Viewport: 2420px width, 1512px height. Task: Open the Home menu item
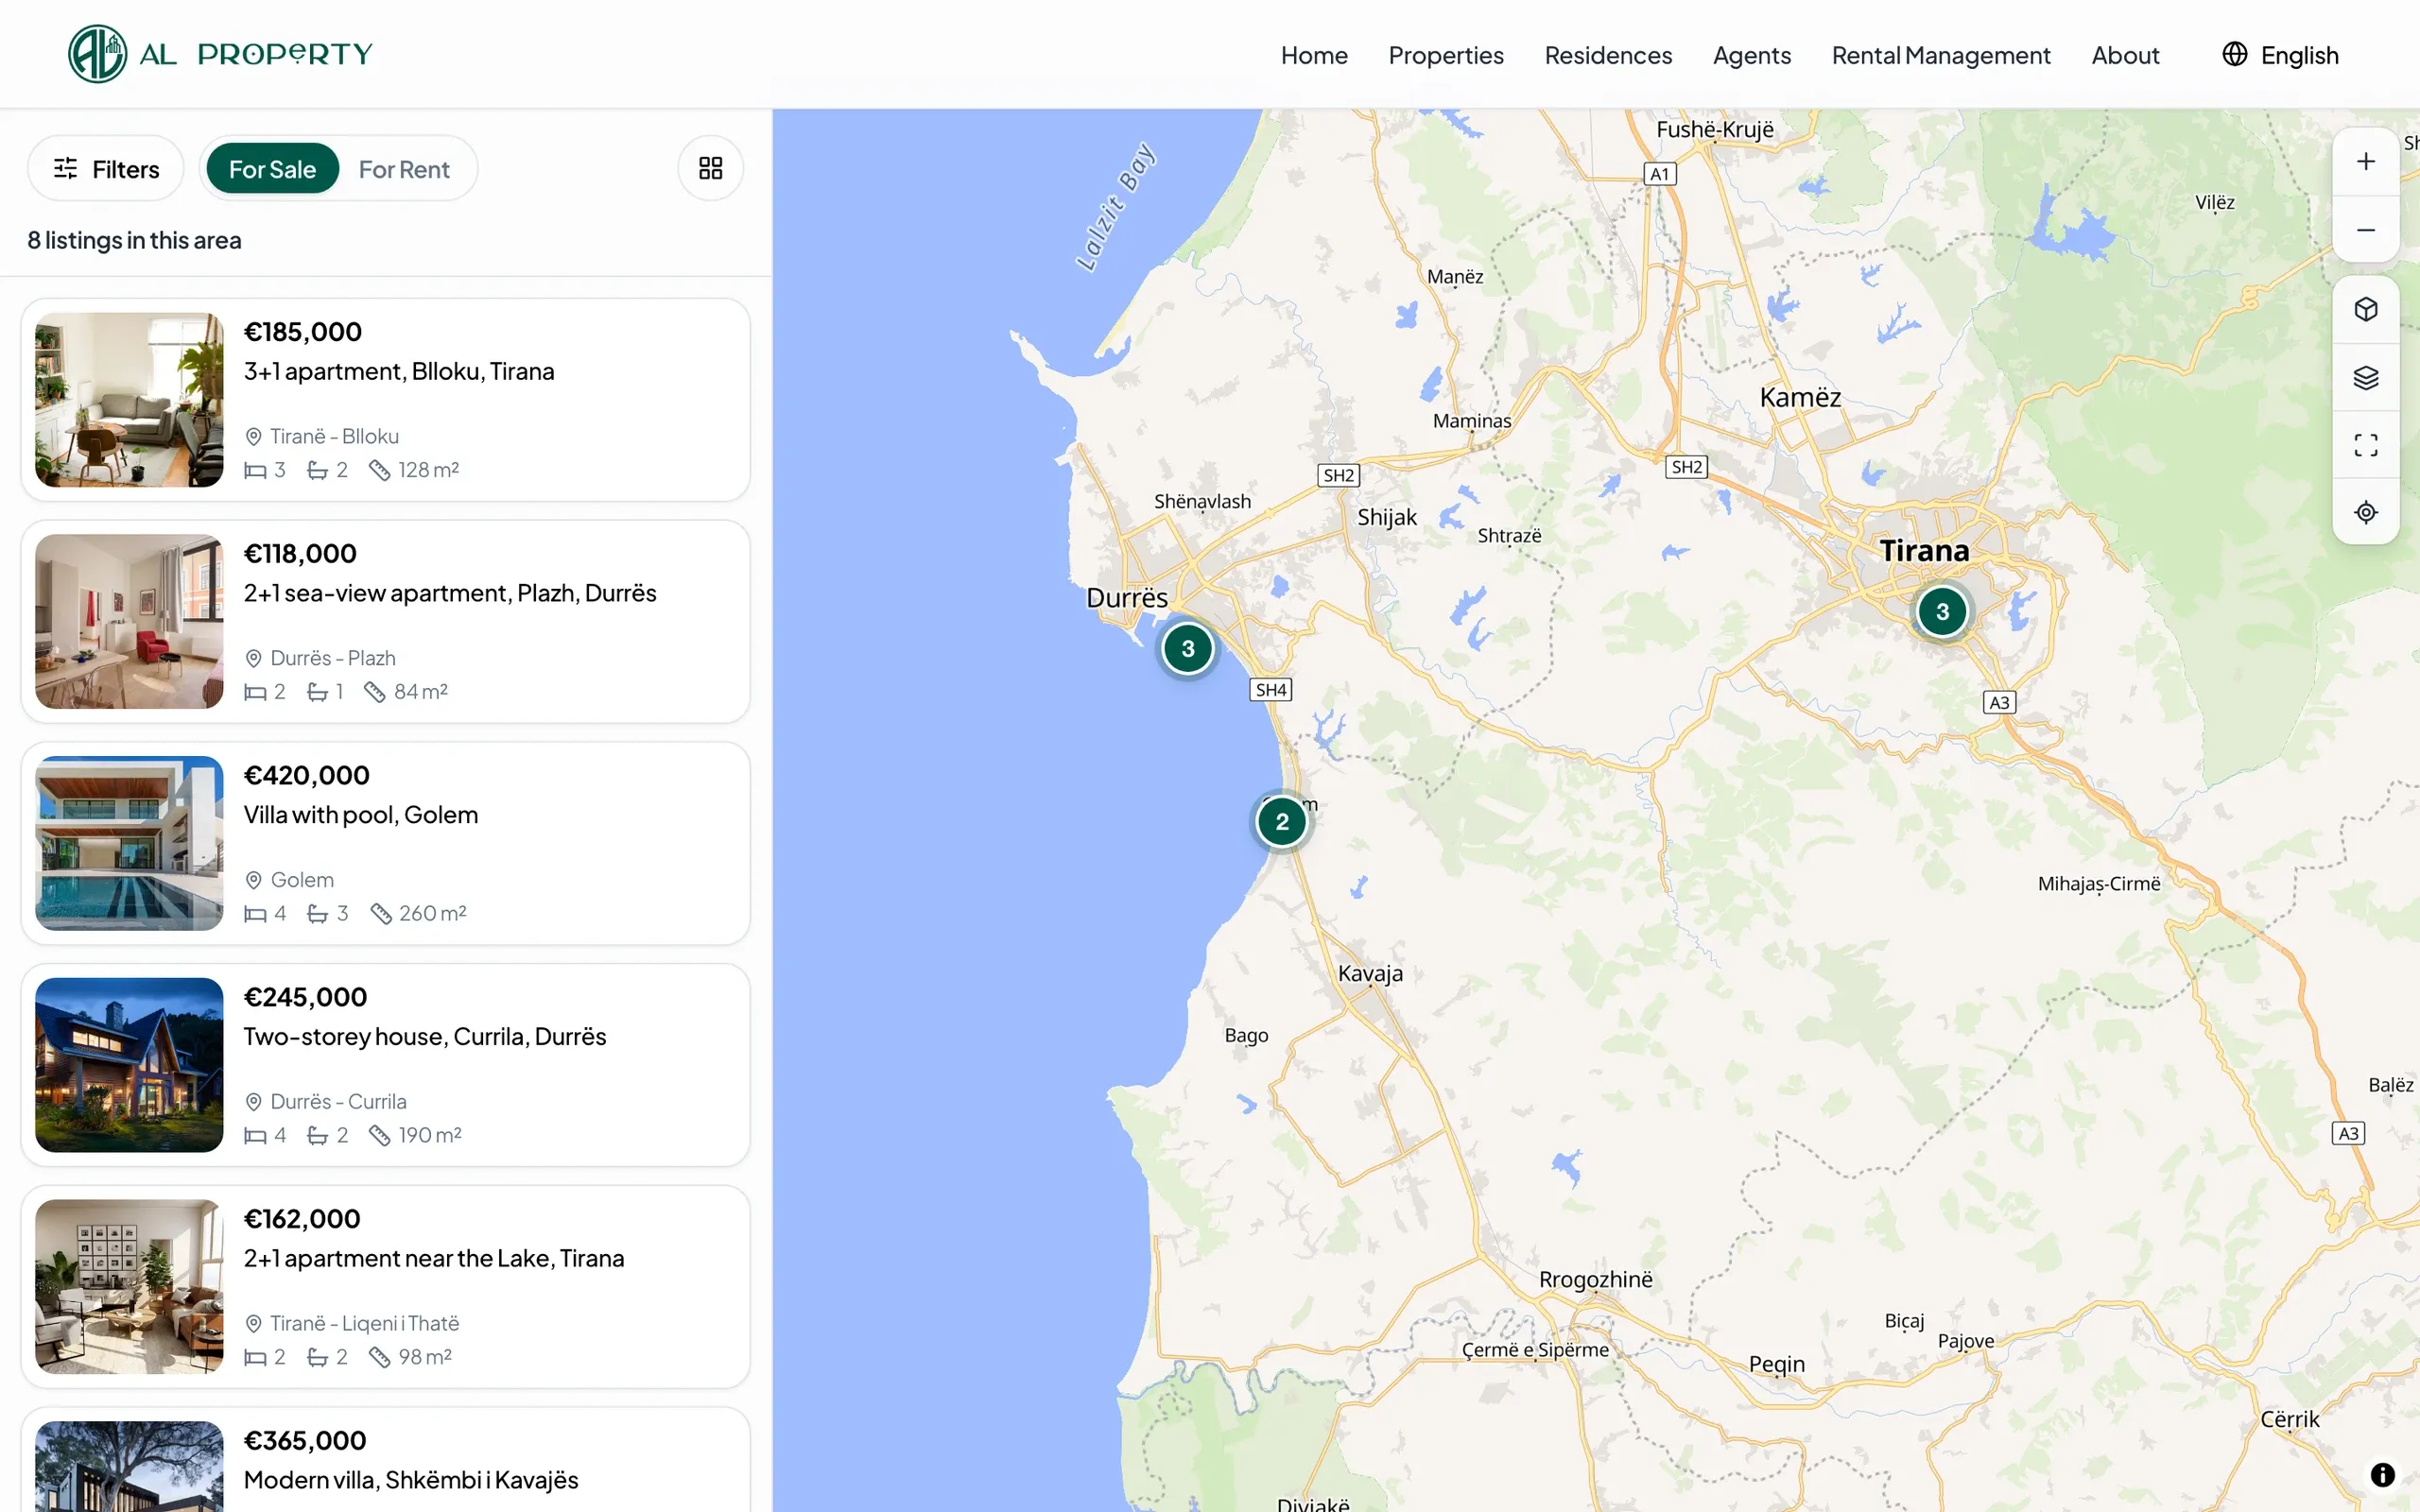(x=1314, y=55)
